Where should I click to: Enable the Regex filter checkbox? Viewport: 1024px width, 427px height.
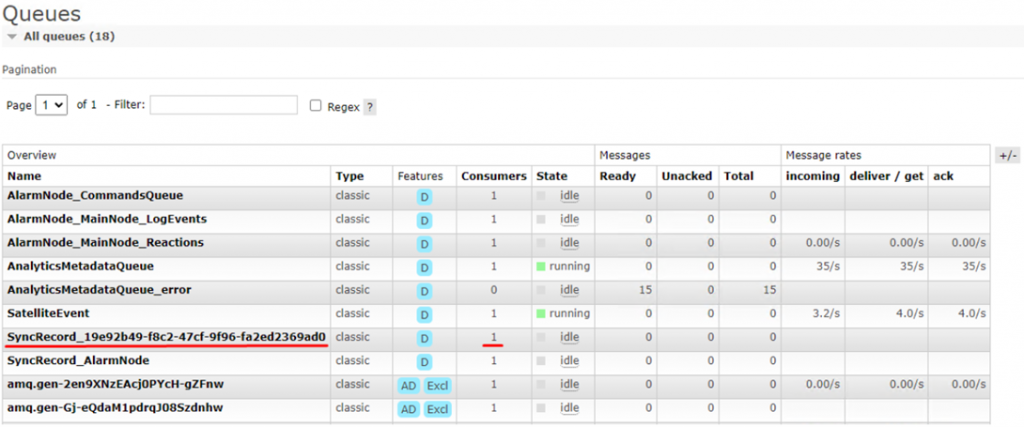coord(316,106)
